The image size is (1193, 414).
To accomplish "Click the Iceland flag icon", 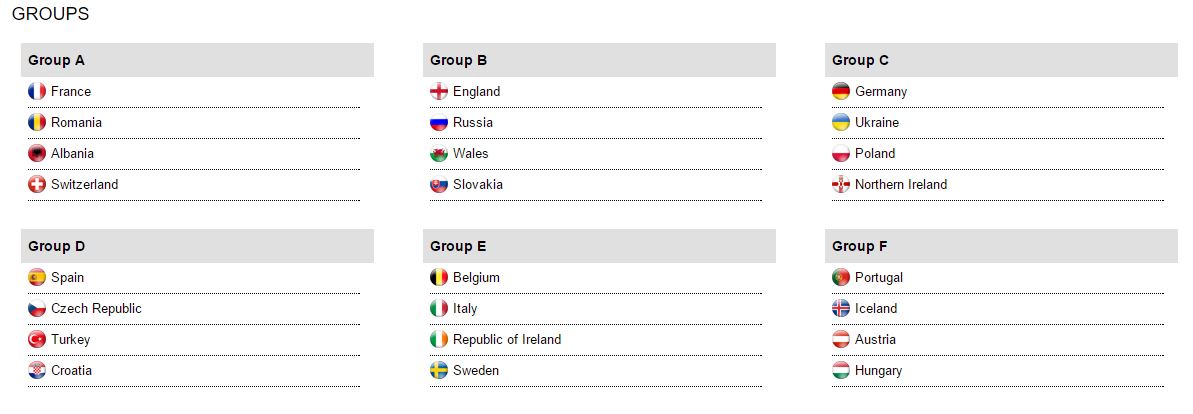I will point(841,309).
